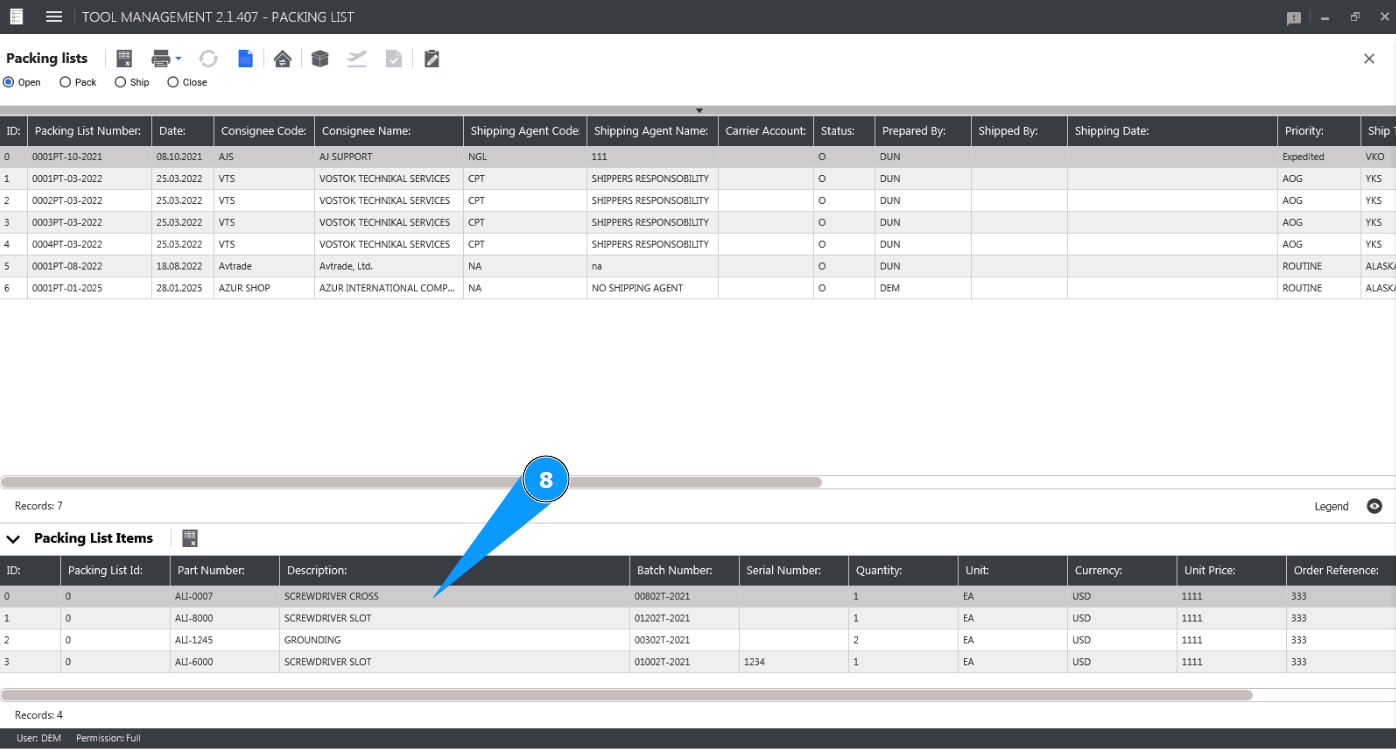
Task: Select packing list 0002PT-03-2022
Action: (x=698, y=201)
